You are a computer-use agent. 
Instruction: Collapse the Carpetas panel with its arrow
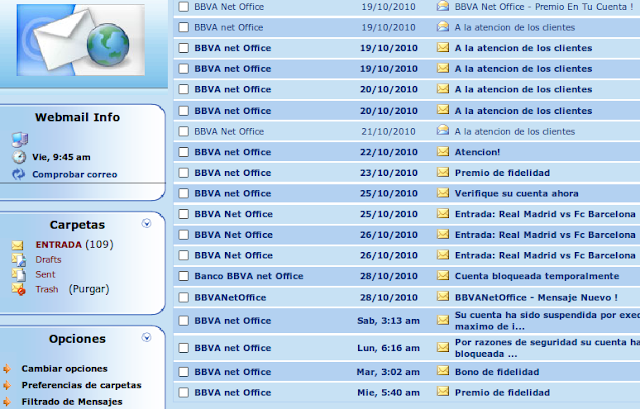click(x=146, y=223)
